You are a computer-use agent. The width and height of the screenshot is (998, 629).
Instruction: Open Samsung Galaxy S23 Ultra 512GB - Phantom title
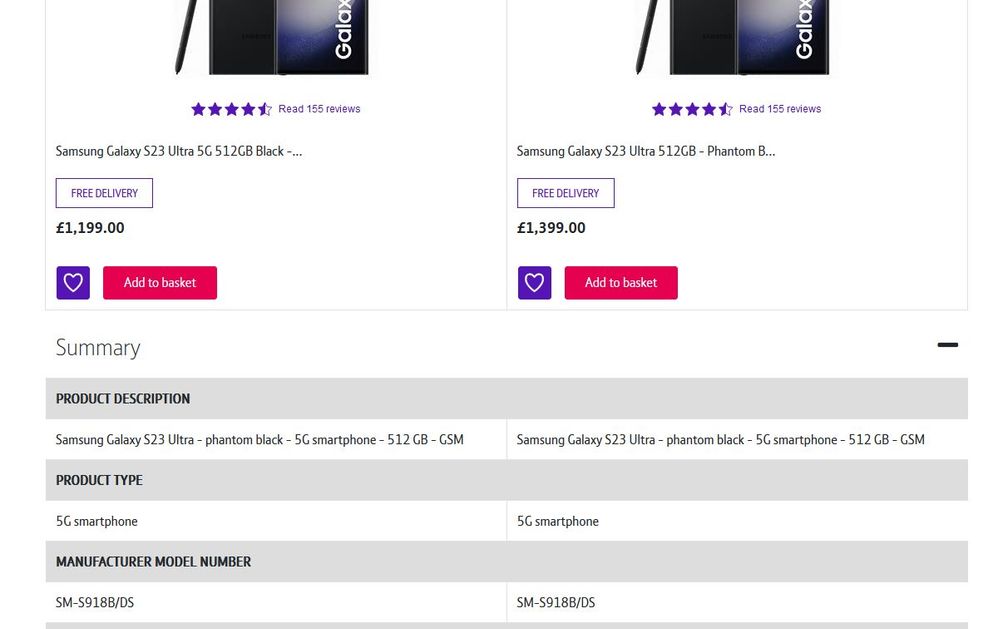(x=646, y=151)
